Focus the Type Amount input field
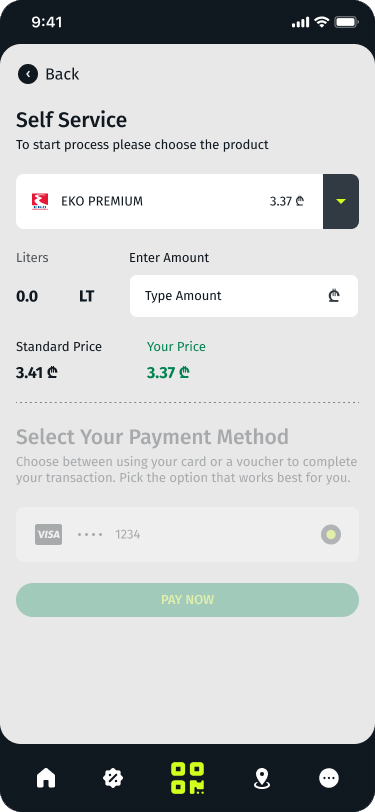Viewport: 375px width, 812px height. pos(244,296)
